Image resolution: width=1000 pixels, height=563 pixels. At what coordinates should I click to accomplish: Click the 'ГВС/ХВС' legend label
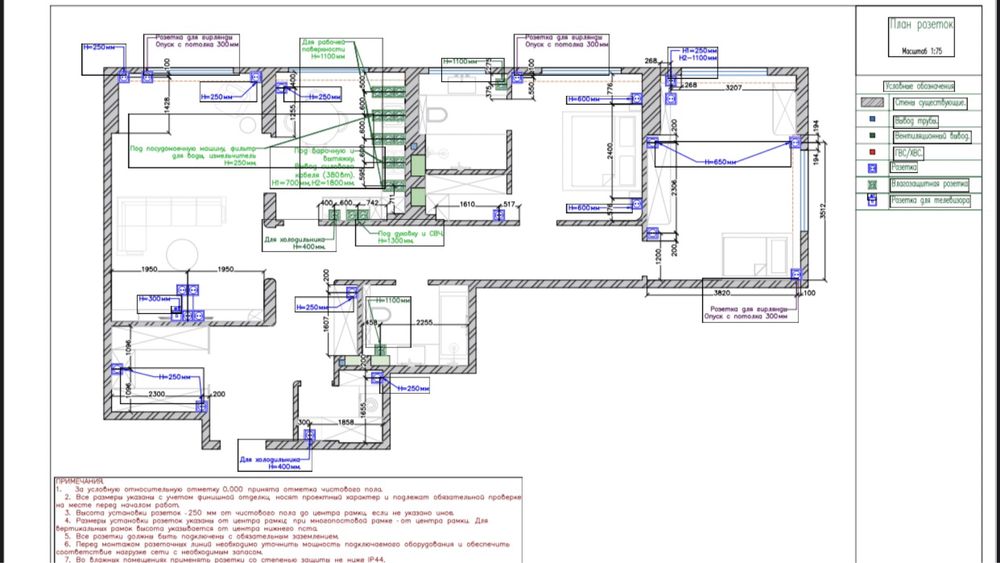908,153
